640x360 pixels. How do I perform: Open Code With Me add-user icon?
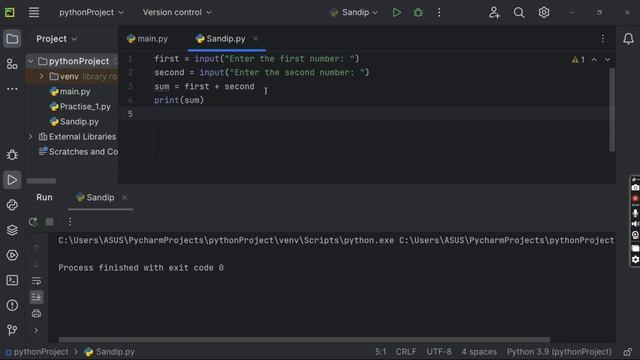[494, 13]
